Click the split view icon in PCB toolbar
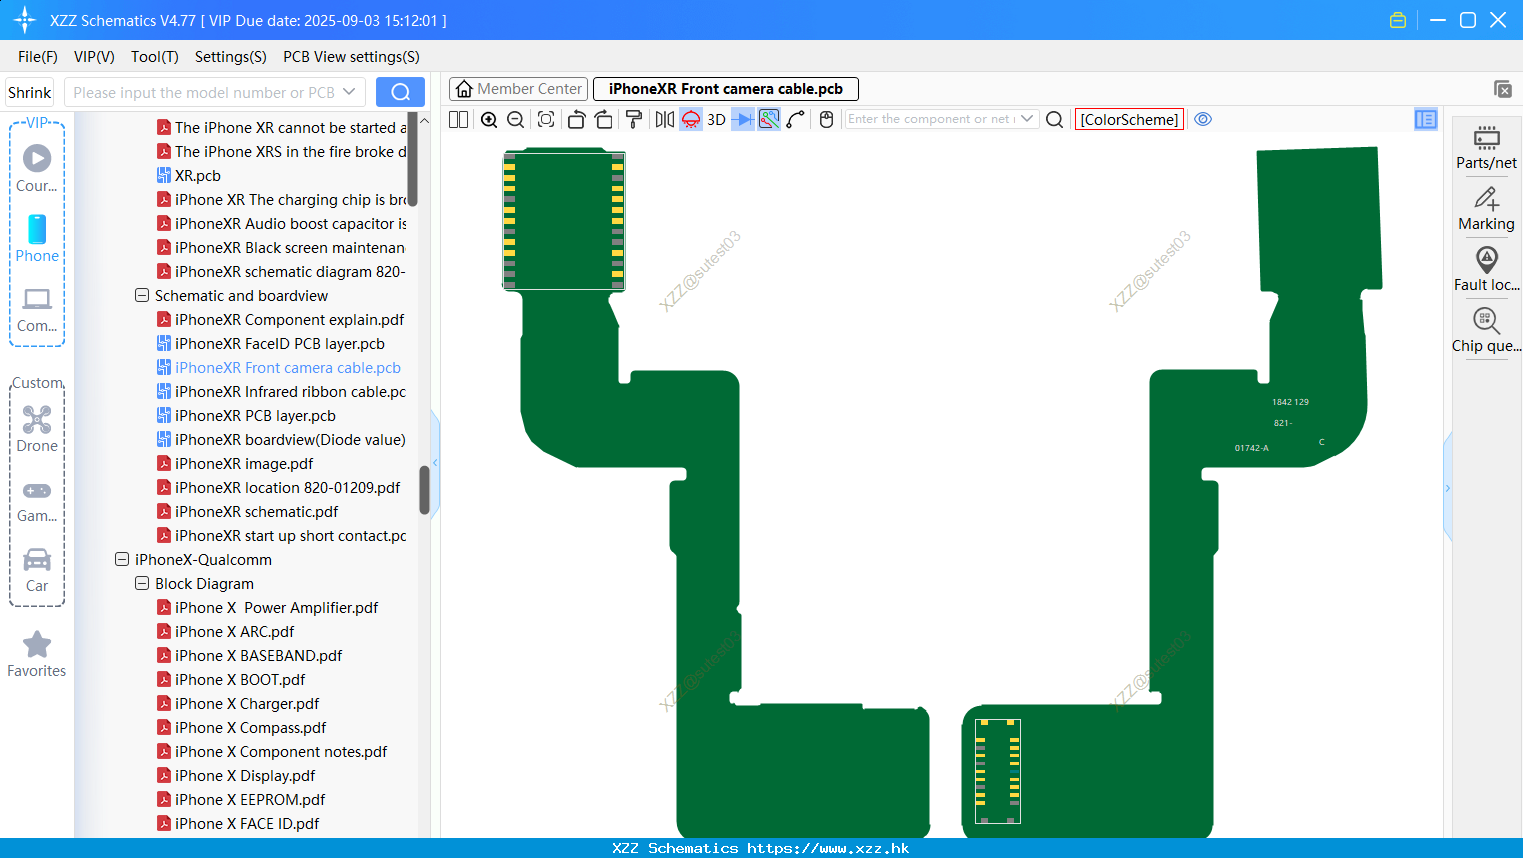 pyautogui.click(x=458, y=119)
